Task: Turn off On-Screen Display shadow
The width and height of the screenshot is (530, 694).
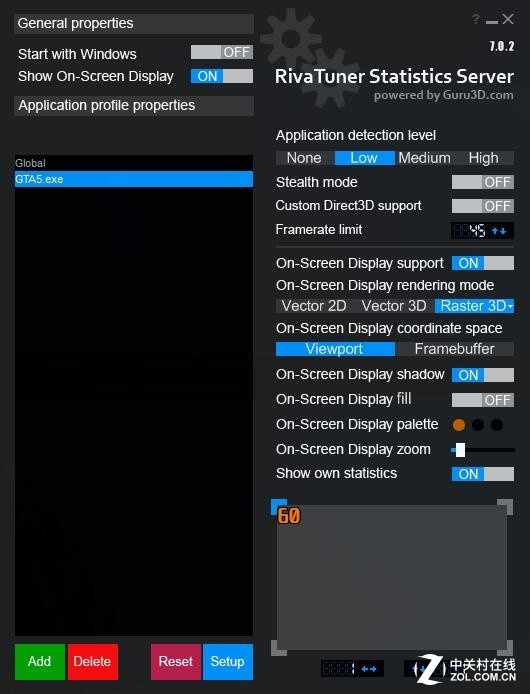Action: (483, 375)
